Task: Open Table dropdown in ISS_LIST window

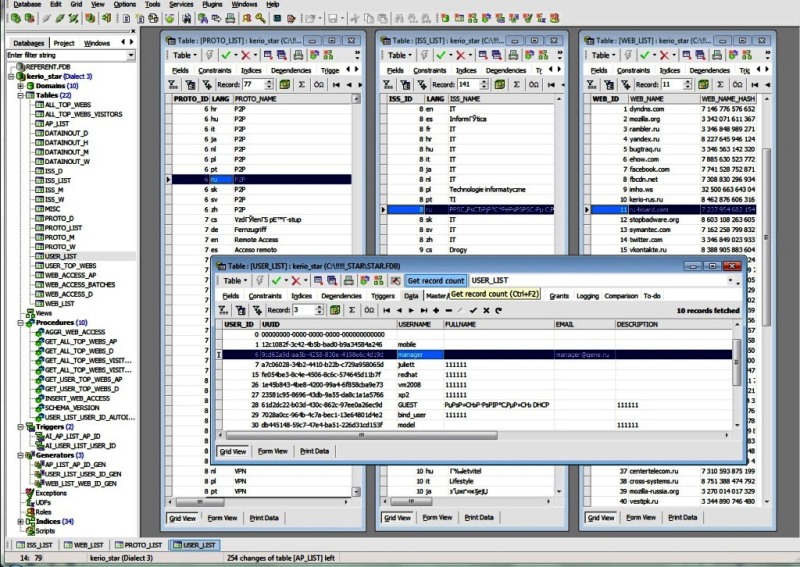Action: (x=399, y=55)
